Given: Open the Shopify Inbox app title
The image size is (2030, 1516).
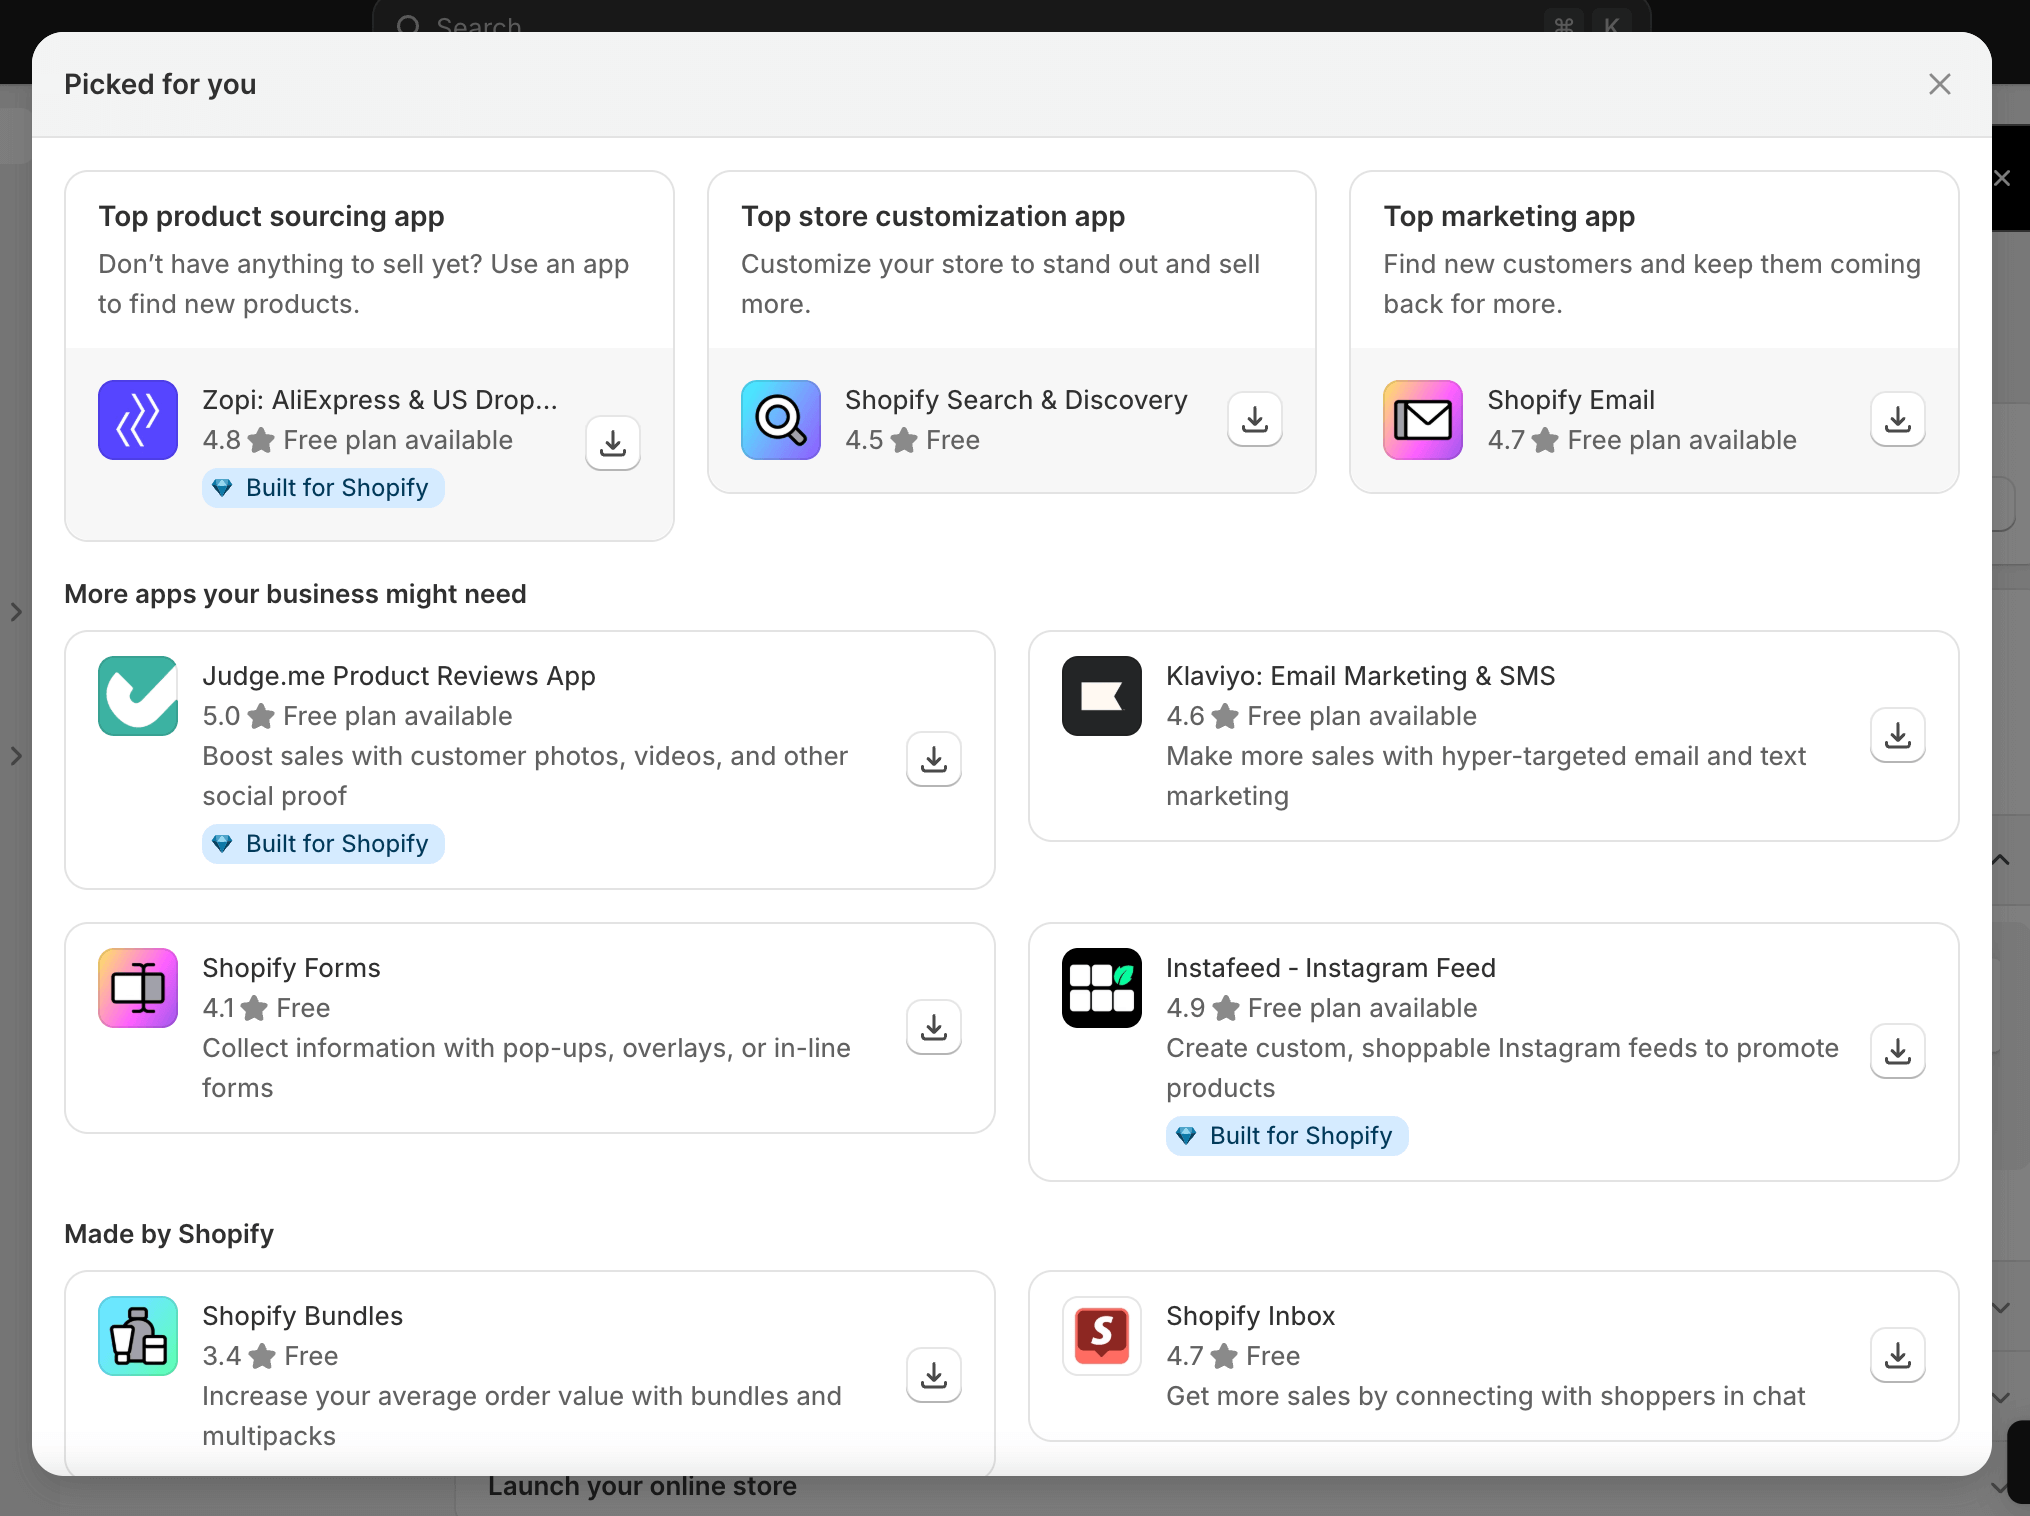Looking at the screenshot, I should [1250, 1316].
